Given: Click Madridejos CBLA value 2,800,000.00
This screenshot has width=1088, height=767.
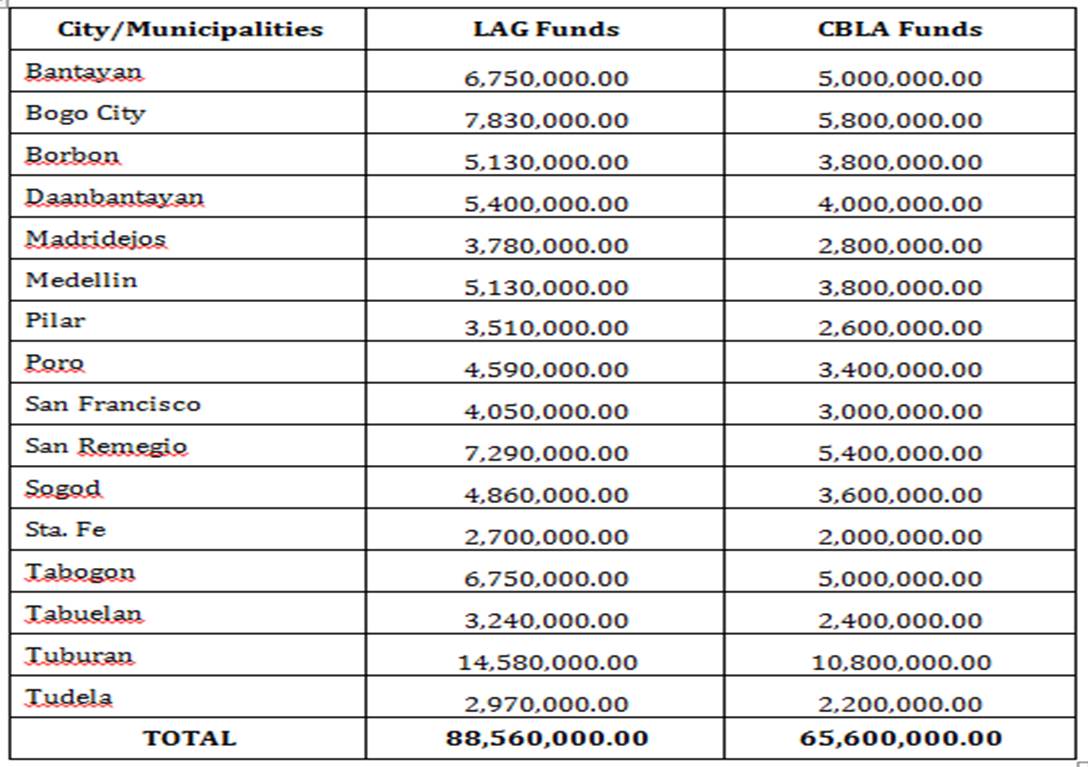Looking at the screenshot, I should pyautogui.click(x=900, y=246).
